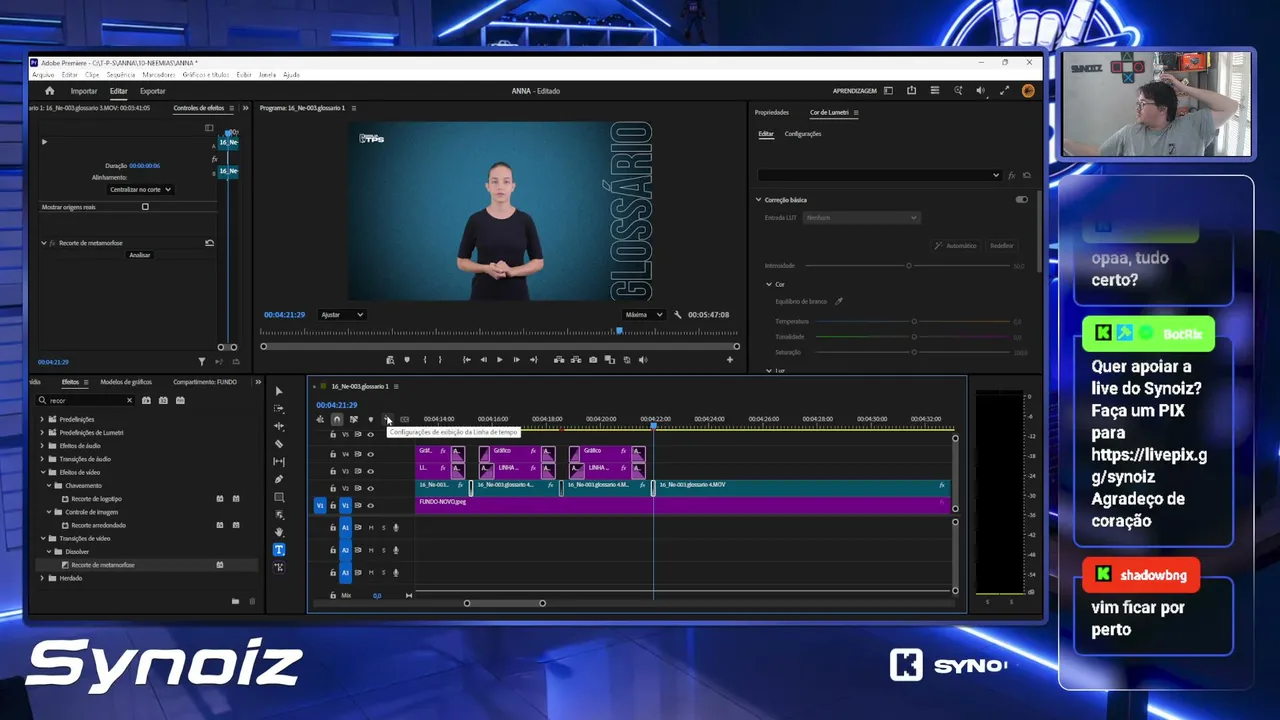1280x720 pixels.
Task: Mute audio track A1
Action: point(371,528)
